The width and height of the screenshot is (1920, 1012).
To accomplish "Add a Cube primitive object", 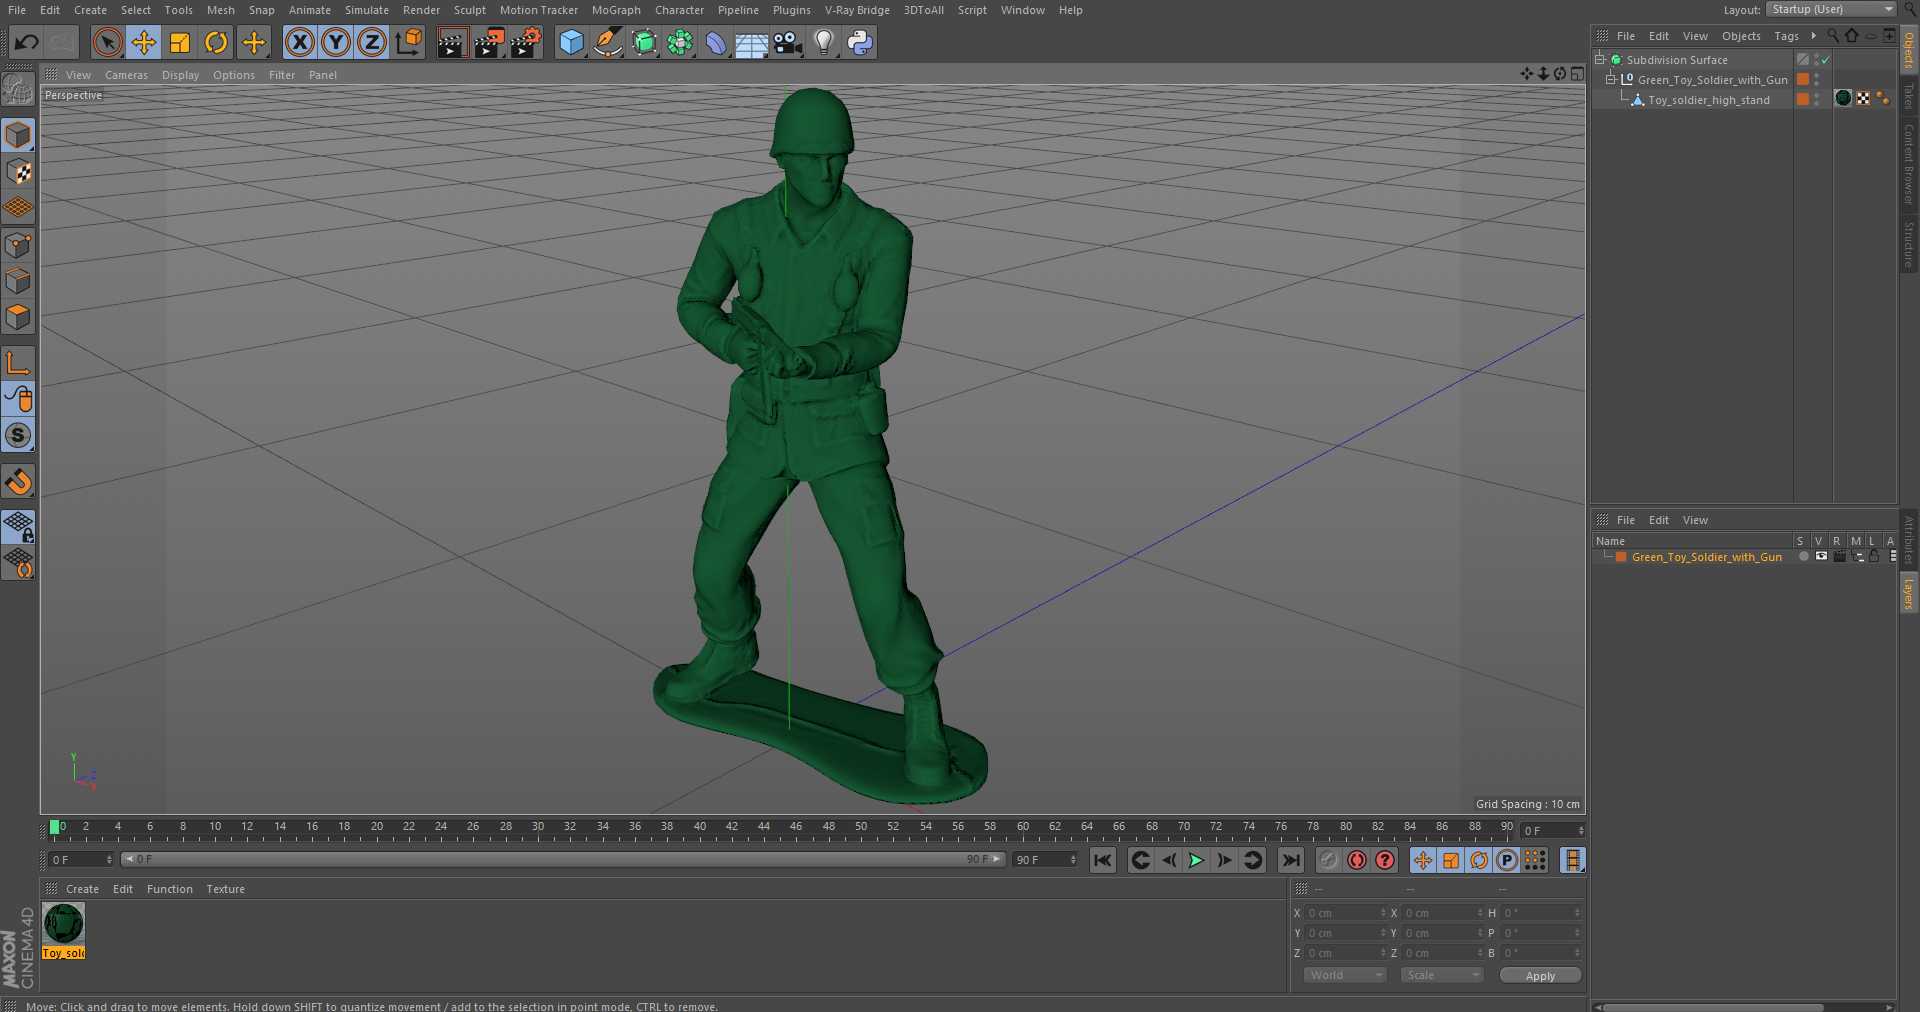I will pos(571,42).
